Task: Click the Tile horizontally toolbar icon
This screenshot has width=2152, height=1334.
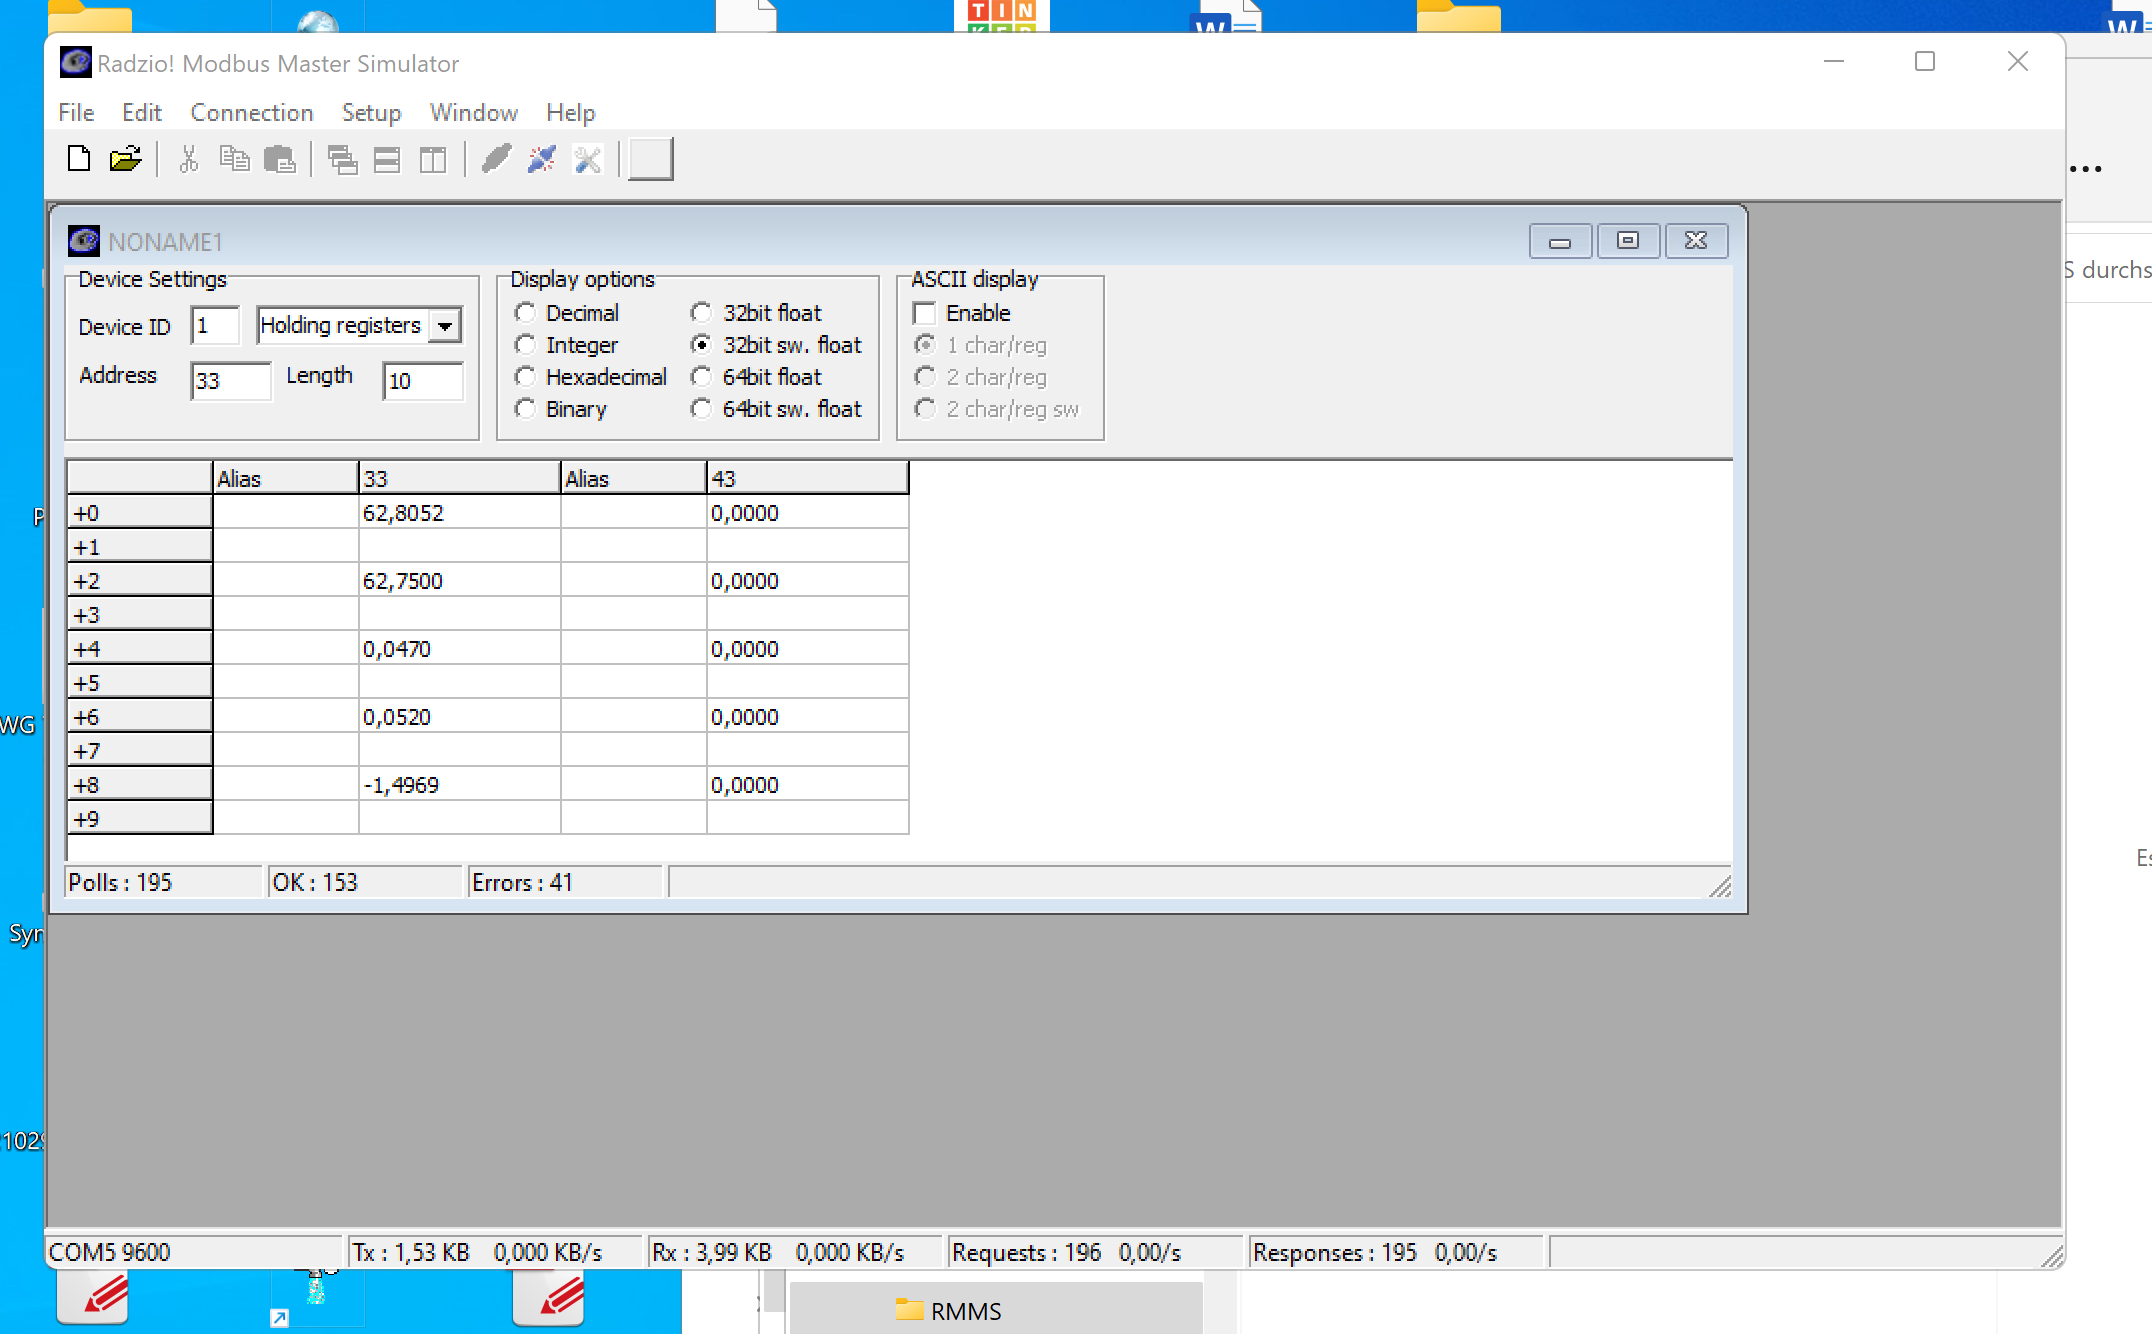Action: point(387,159)
